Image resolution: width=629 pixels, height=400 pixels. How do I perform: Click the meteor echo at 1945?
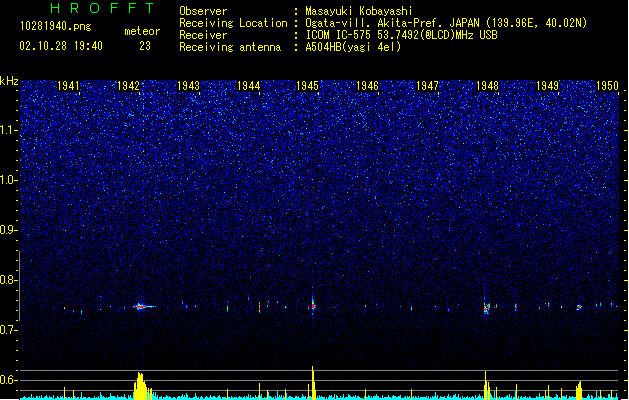(312, 304)
